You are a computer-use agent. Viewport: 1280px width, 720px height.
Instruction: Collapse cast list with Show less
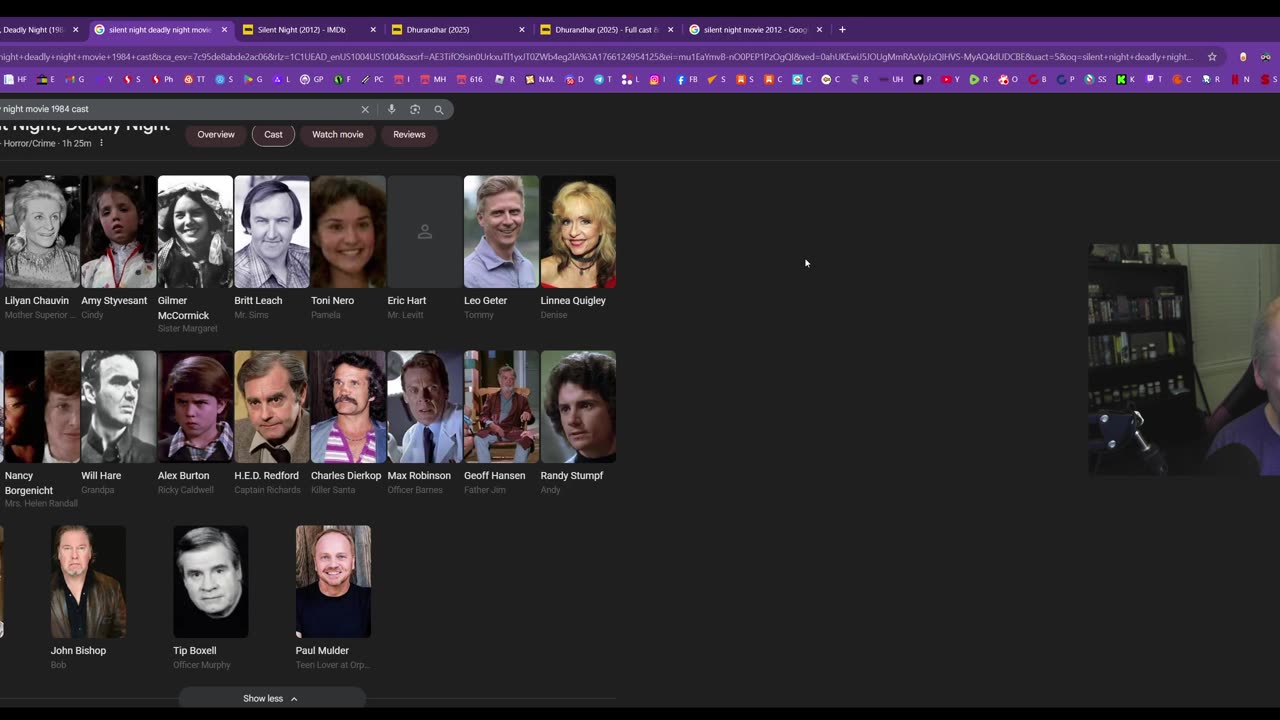pos(271,698)
